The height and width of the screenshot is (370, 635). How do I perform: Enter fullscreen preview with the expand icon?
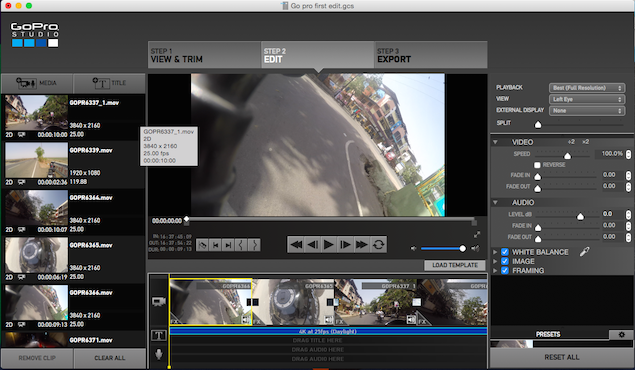pyautogui.click(x=477, y=234)
